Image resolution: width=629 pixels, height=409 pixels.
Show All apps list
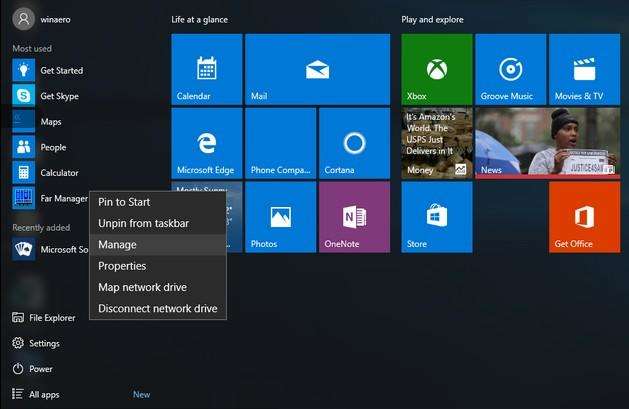pos(36,394)
